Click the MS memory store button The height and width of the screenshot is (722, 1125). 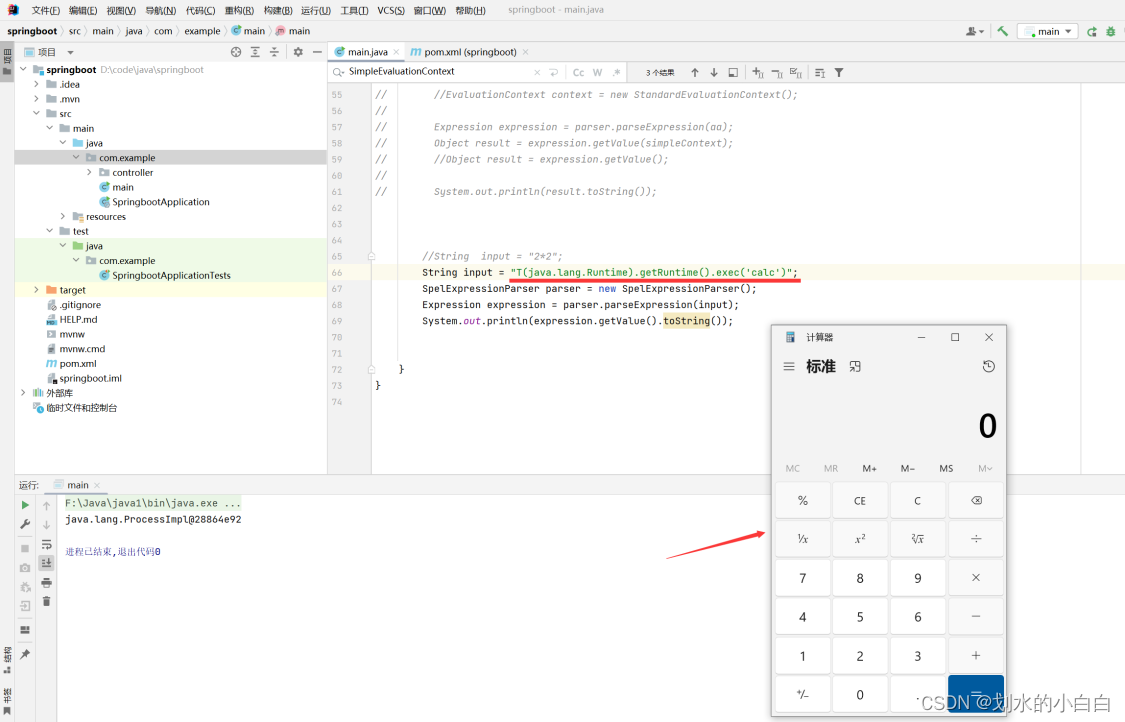pyautogui.click(x=946, y=469)
